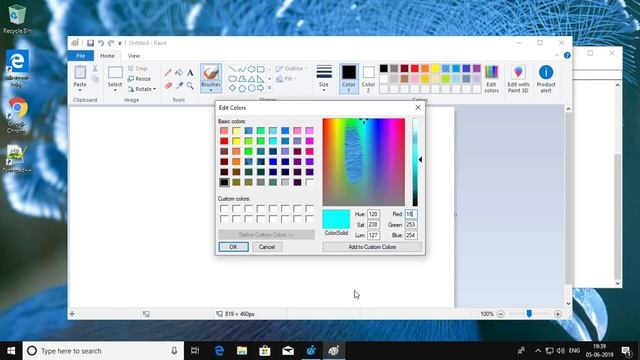Open the Quick Access Toolbar customize arrow

tap(120, 43)
